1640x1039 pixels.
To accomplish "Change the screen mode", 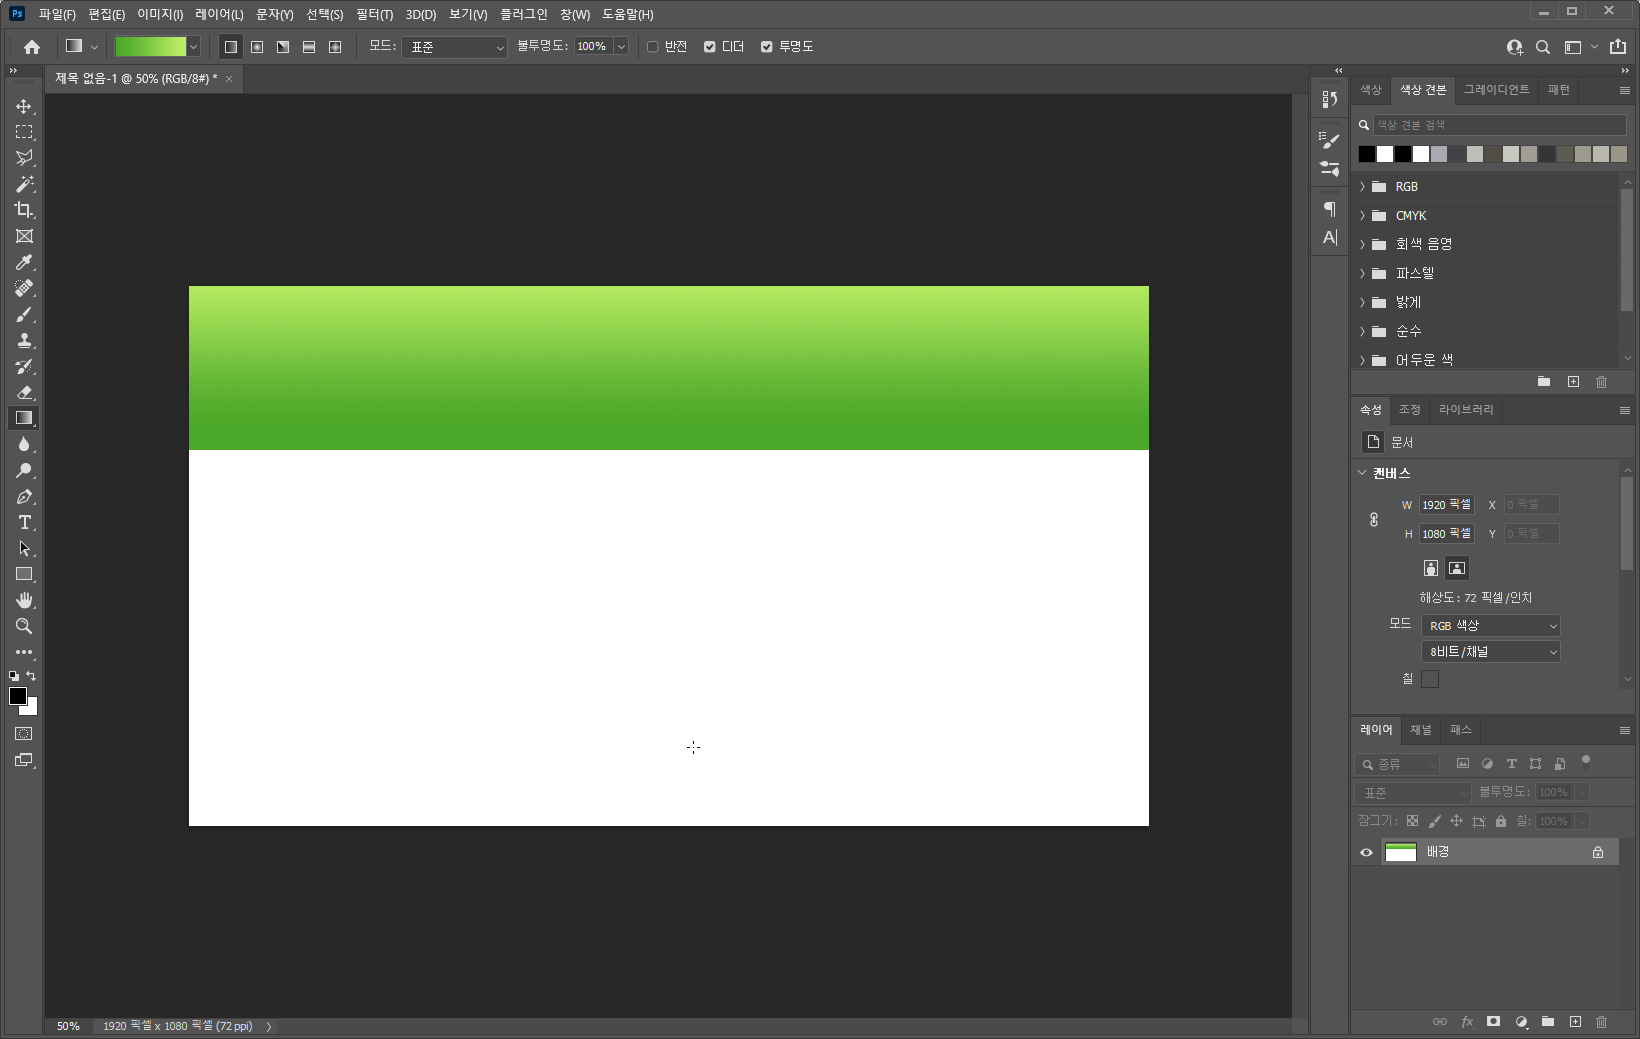I will 24,760.
